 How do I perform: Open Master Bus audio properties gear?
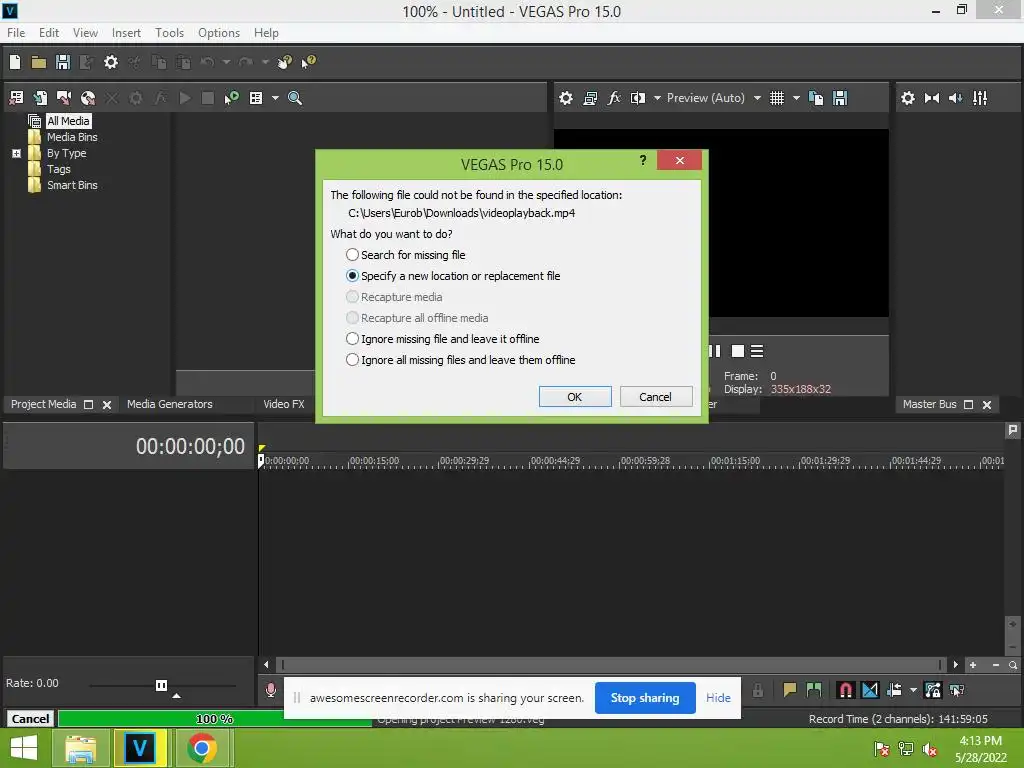point(908,98)
